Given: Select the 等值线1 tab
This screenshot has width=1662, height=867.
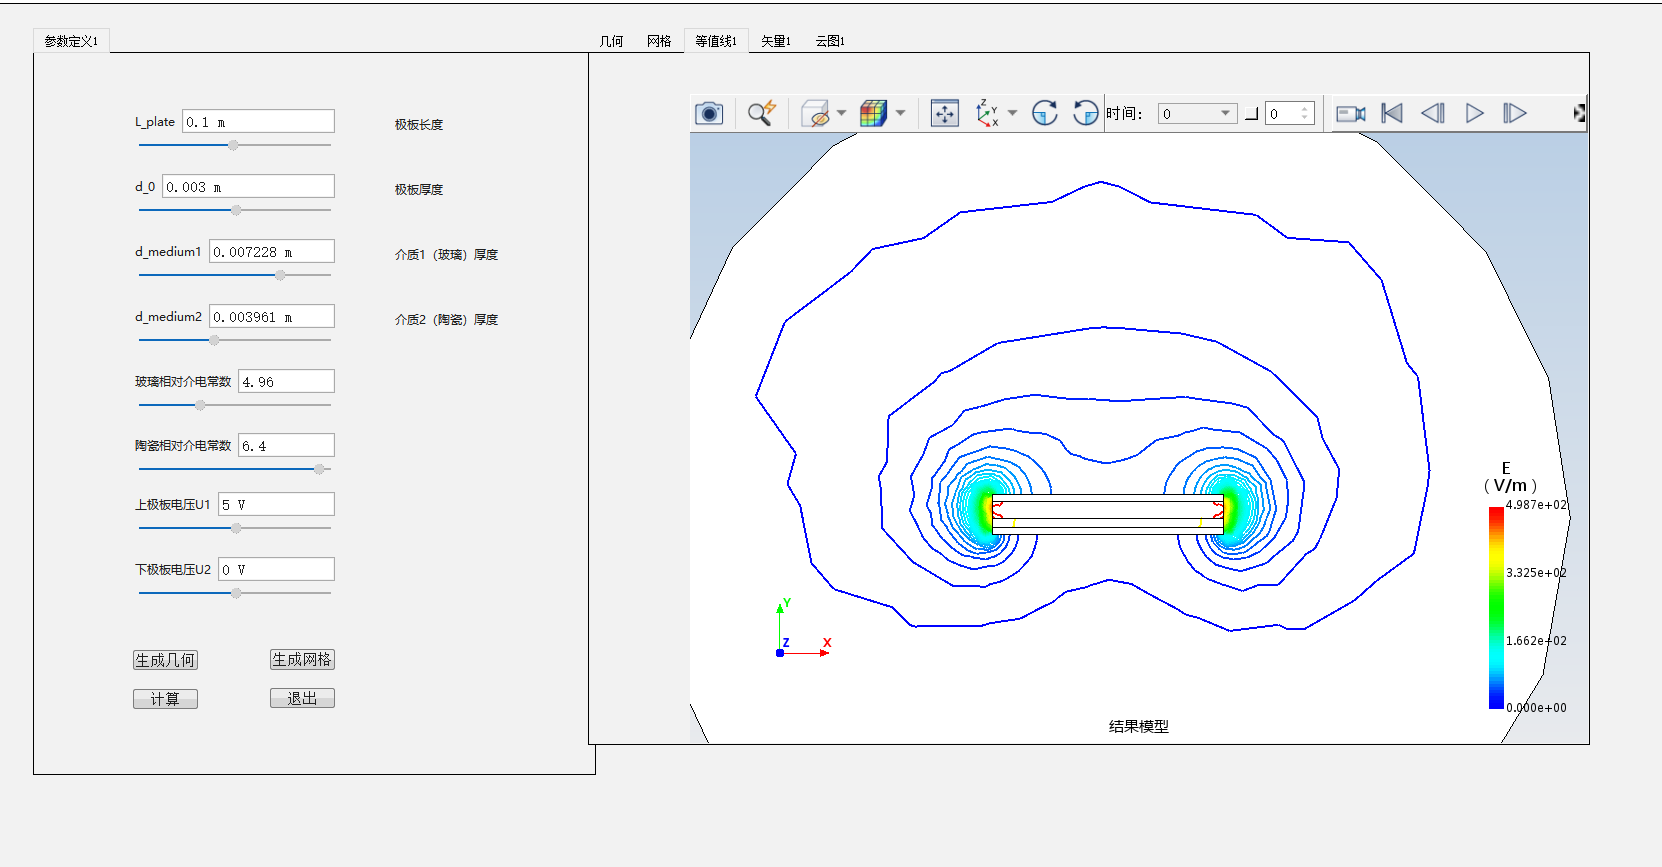Looking at the screenshot, I should tap(716, 41).
